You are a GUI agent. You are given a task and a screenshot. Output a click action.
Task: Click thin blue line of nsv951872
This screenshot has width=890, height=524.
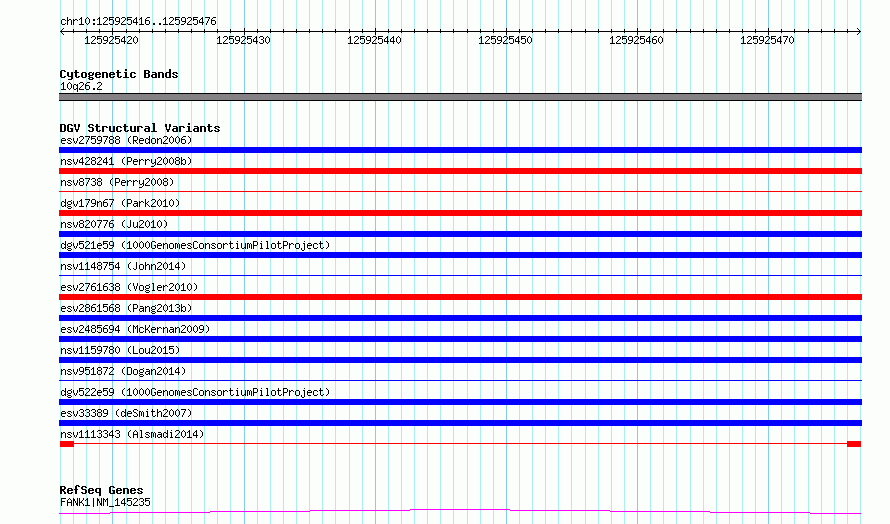(460, 381)
